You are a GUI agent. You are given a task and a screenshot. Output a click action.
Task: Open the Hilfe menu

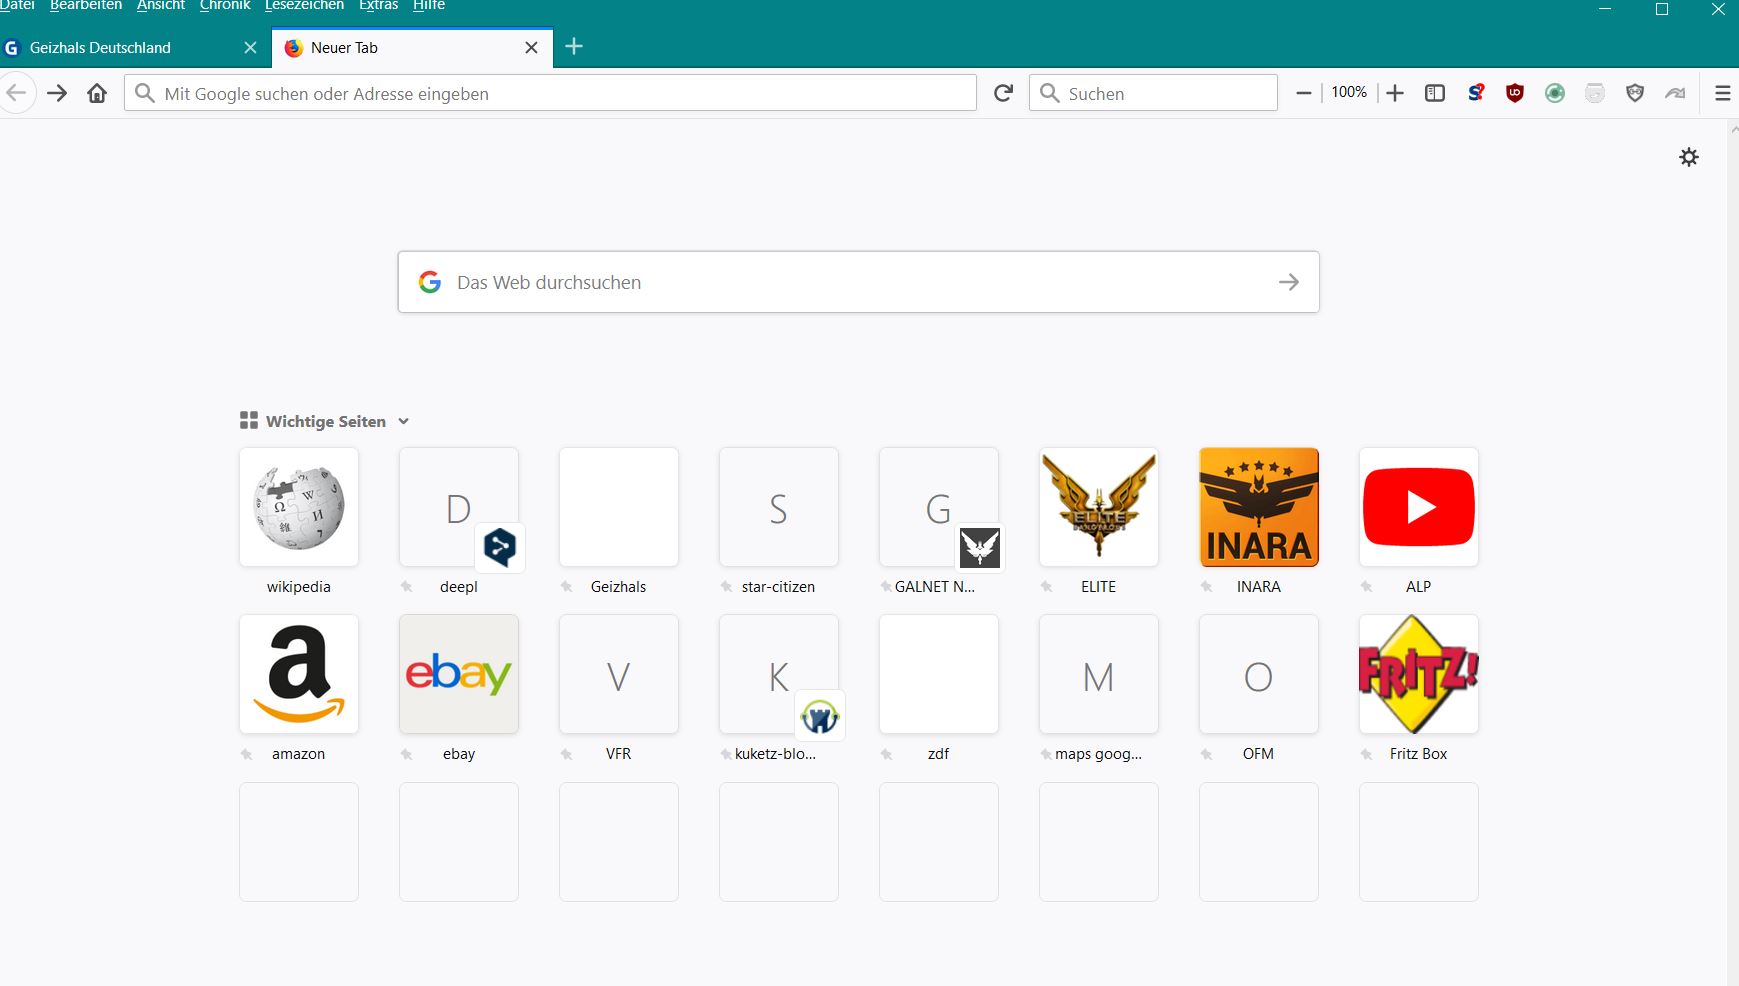click(x=429, y=5)
